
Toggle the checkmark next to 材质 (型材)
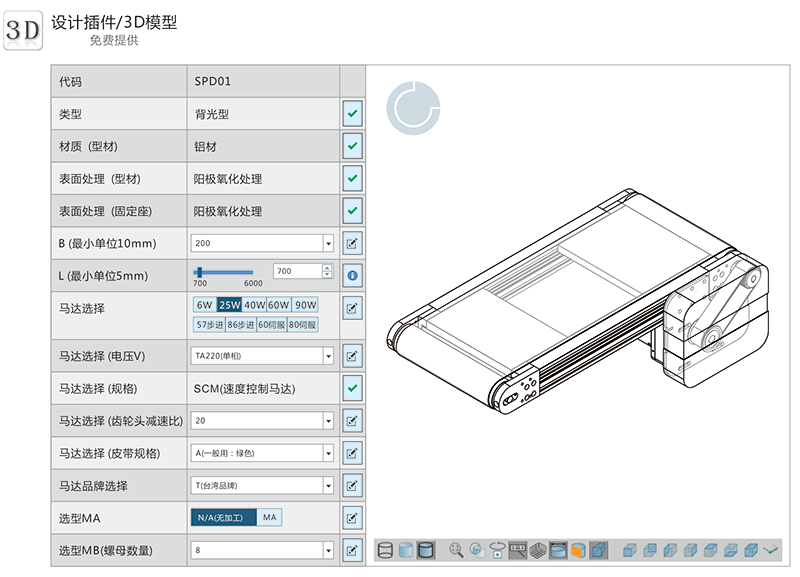[x=352, y=147]
